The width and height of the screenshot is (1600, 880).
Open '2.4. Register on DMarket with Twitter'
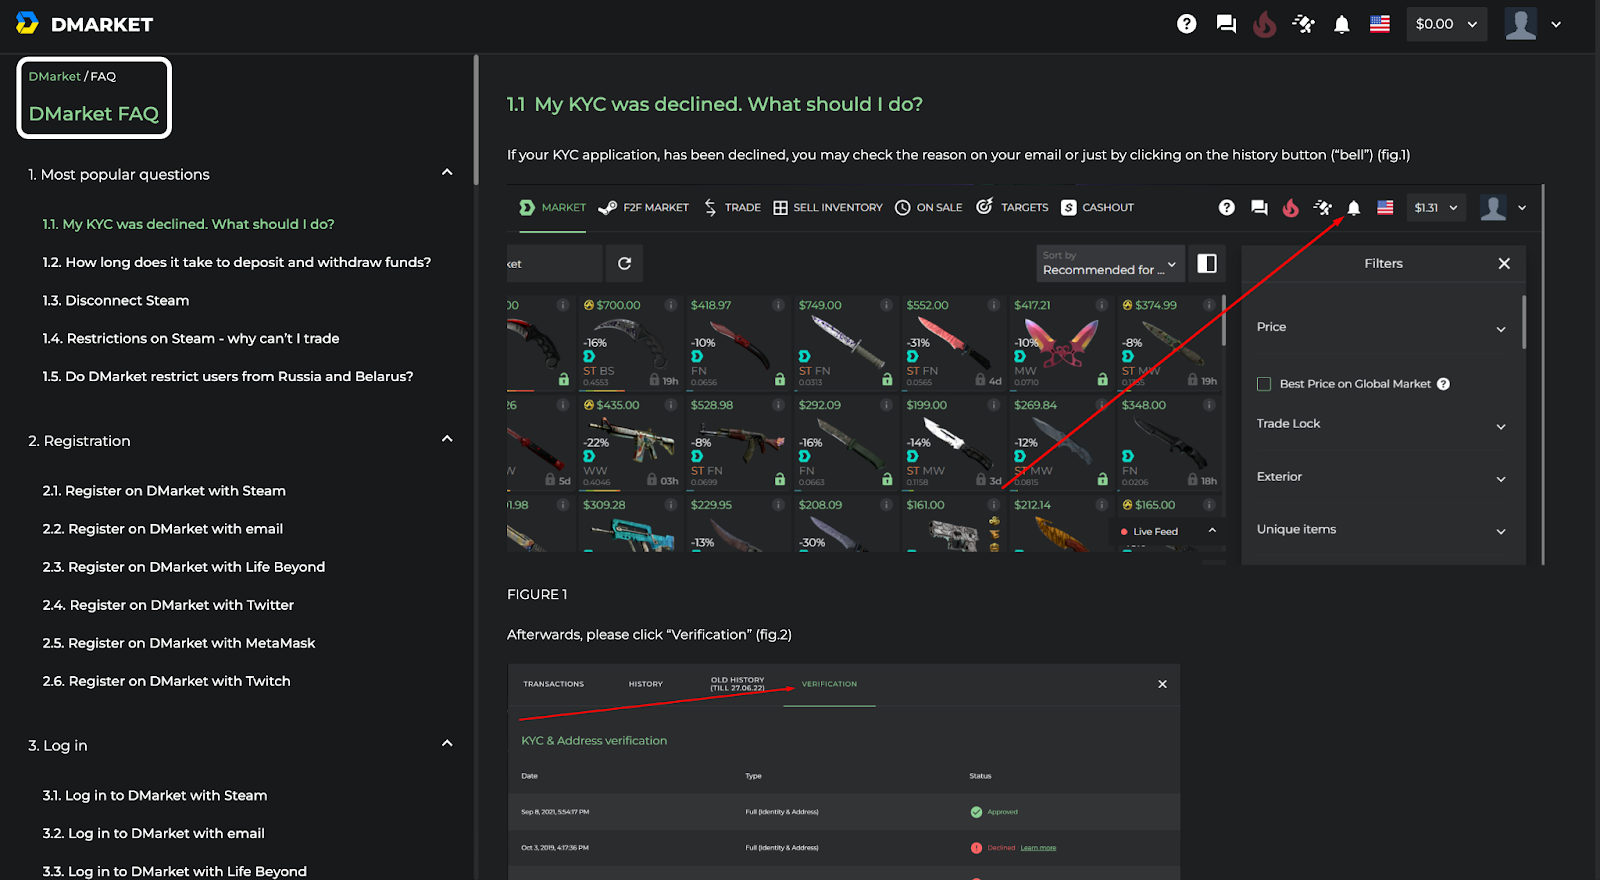[168, 604]
